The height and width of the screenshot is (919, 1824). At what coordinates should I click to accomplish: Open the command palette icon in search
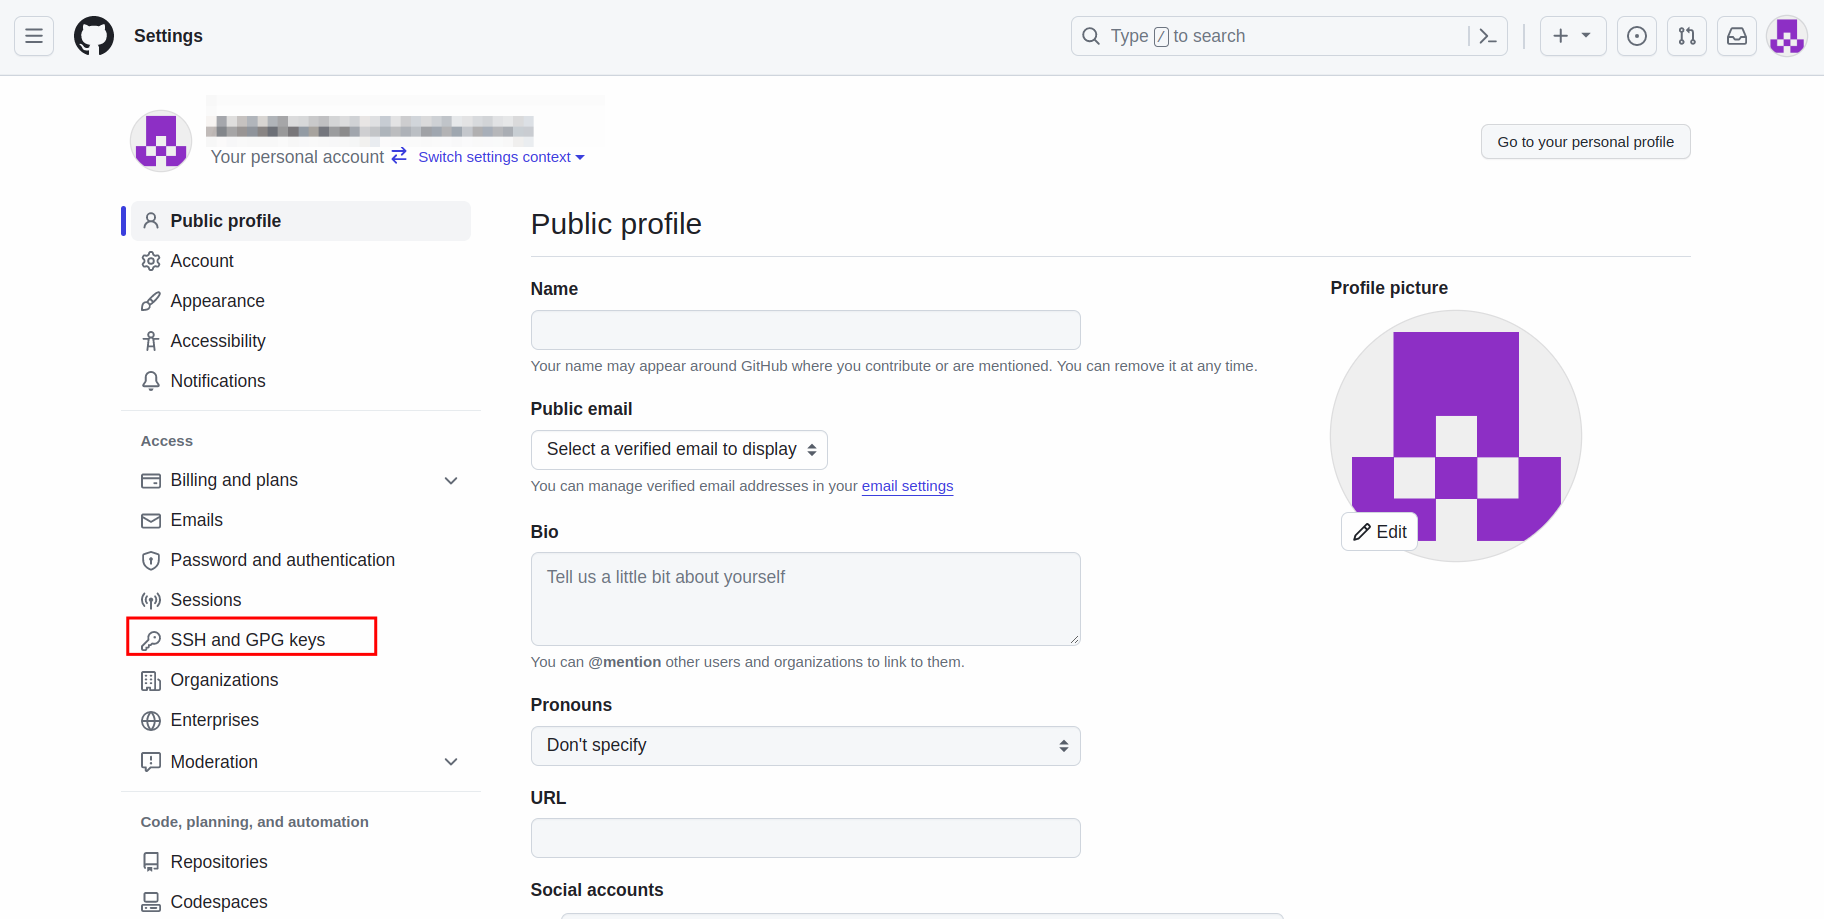click(x=1487, y=36)
